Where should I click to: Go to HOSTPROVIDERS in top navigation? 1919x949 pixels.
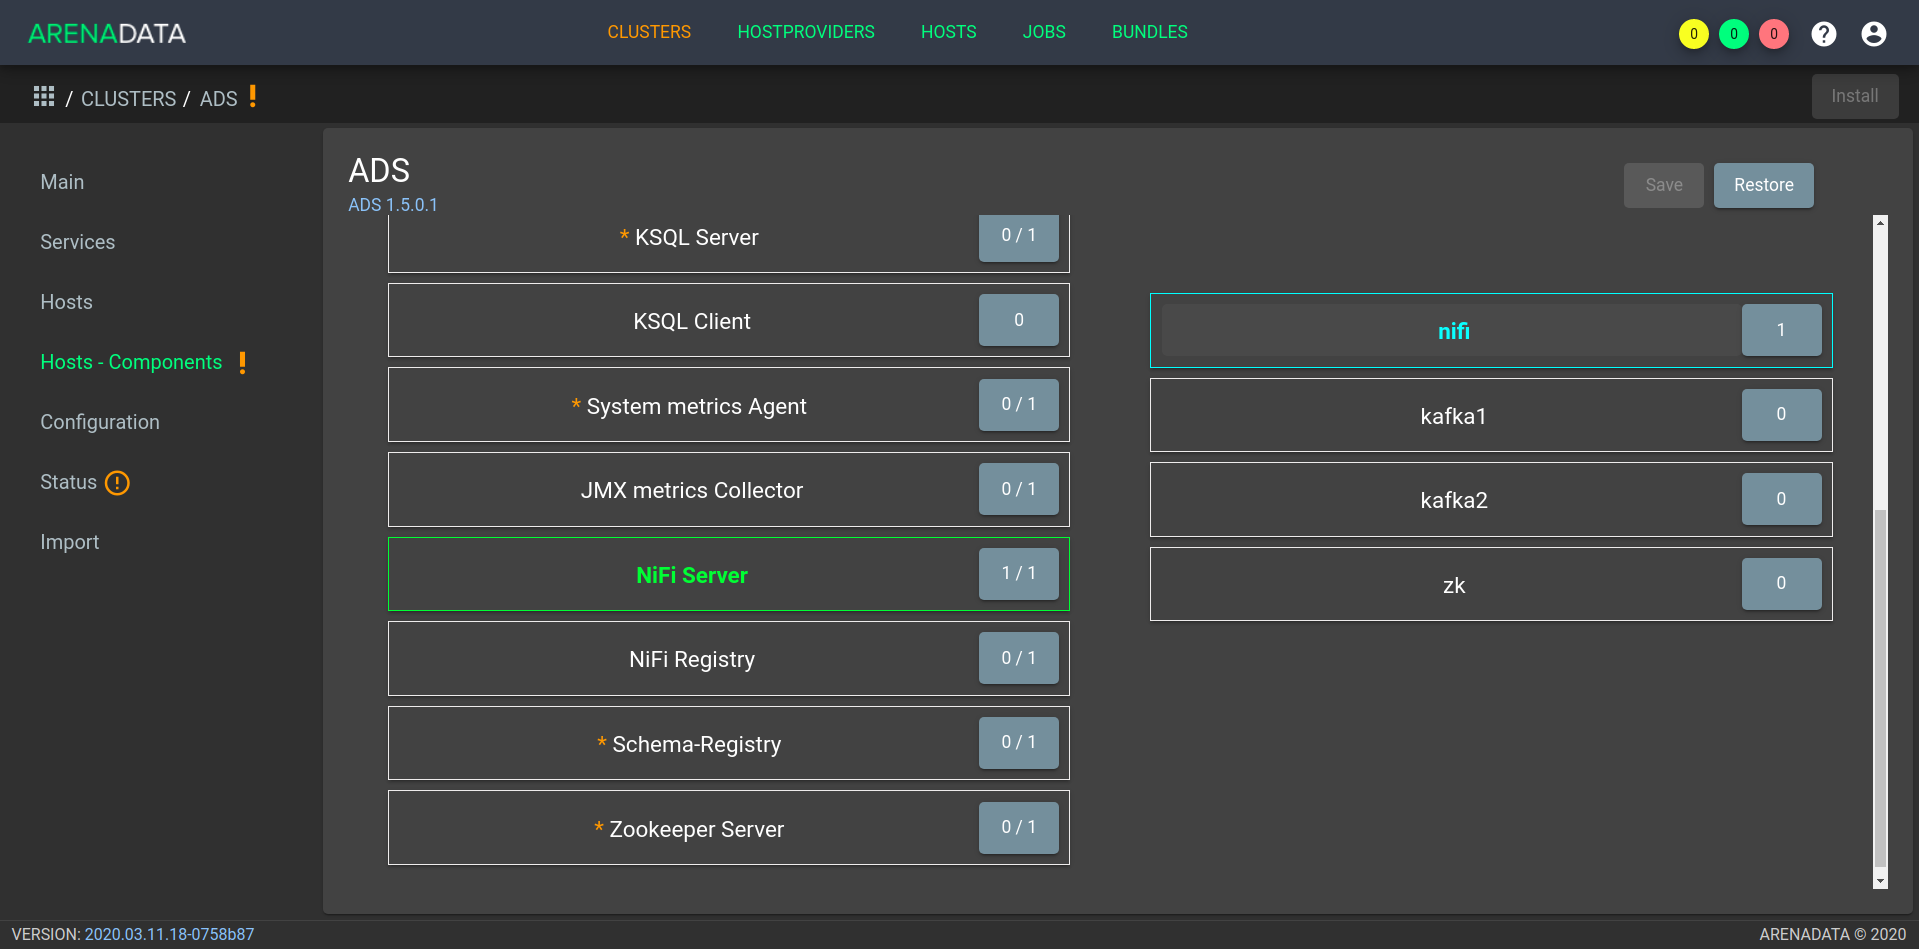[x=806, y=32]
